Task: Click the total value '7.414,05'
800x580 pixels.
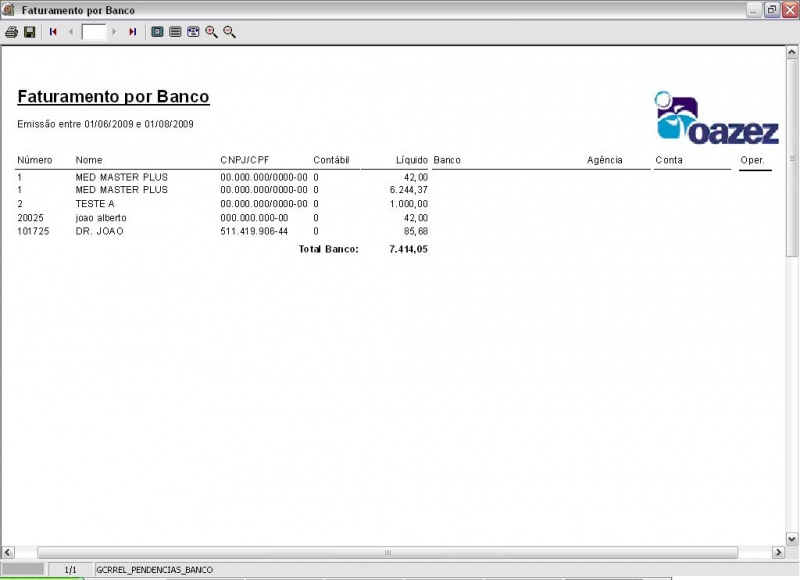Action: click(408, 249)
